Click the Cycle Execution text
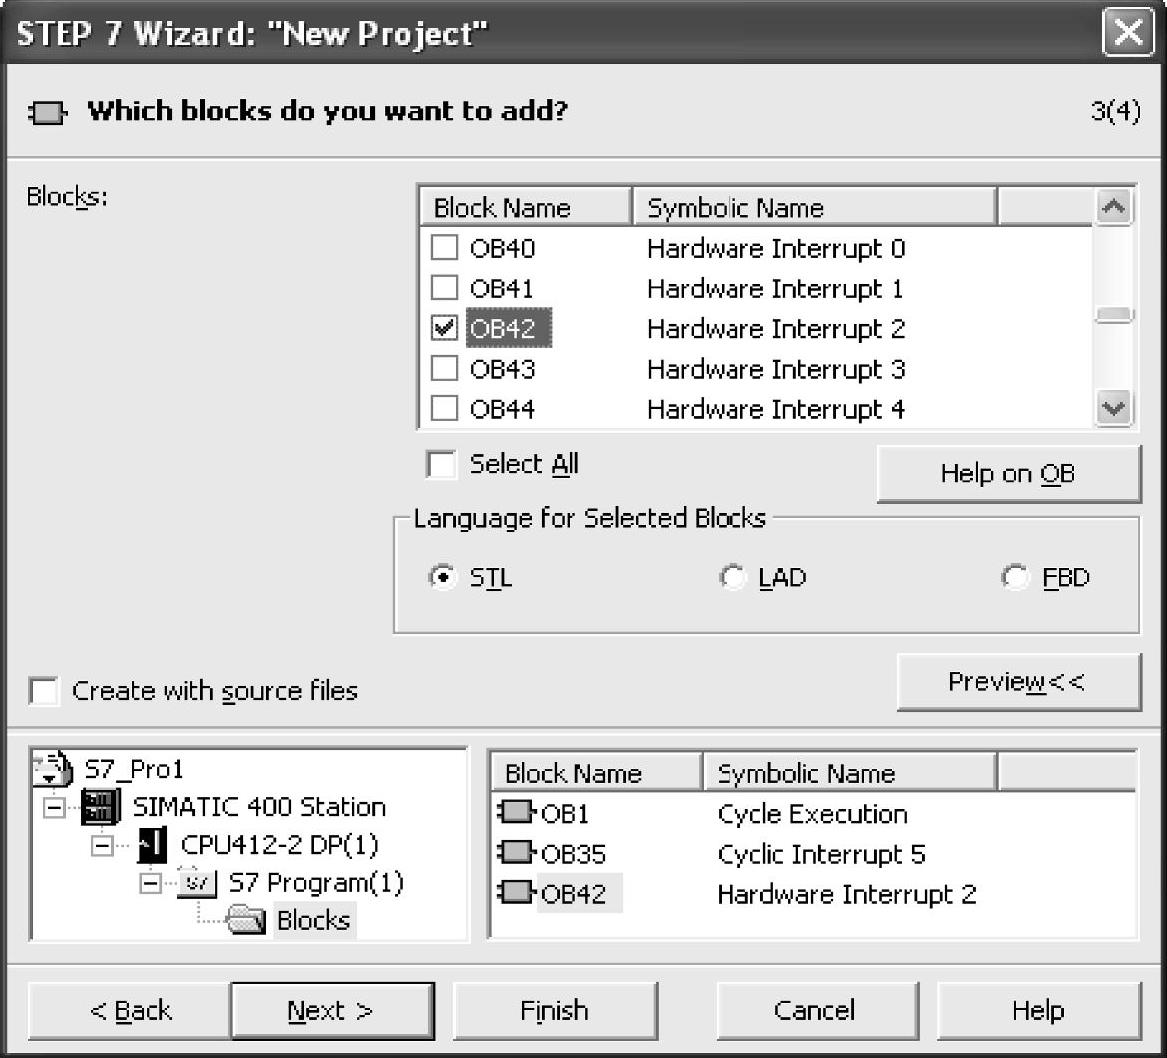The image size is (1167, 1058). (x=813, y=814)
